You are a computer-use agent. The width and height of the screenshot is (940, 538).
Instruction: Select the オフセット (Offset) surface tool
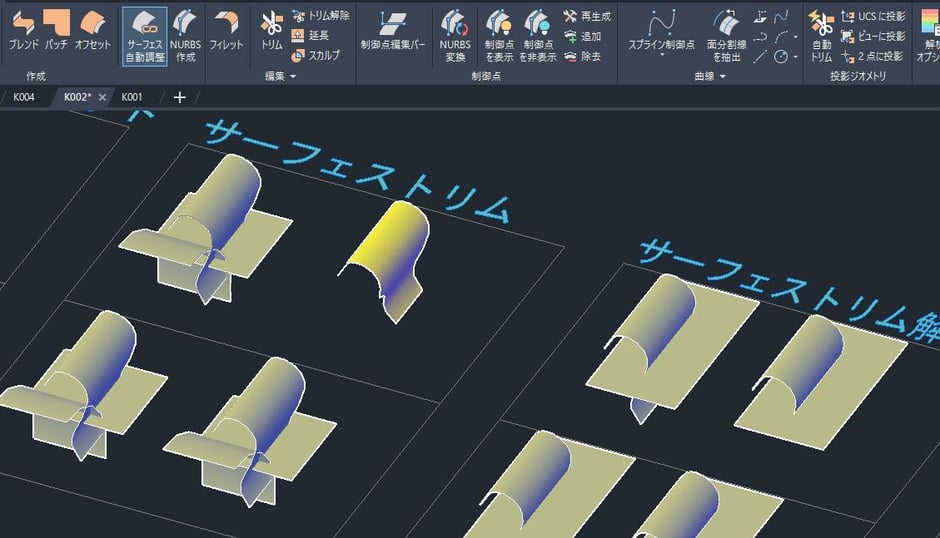(93, 29)
